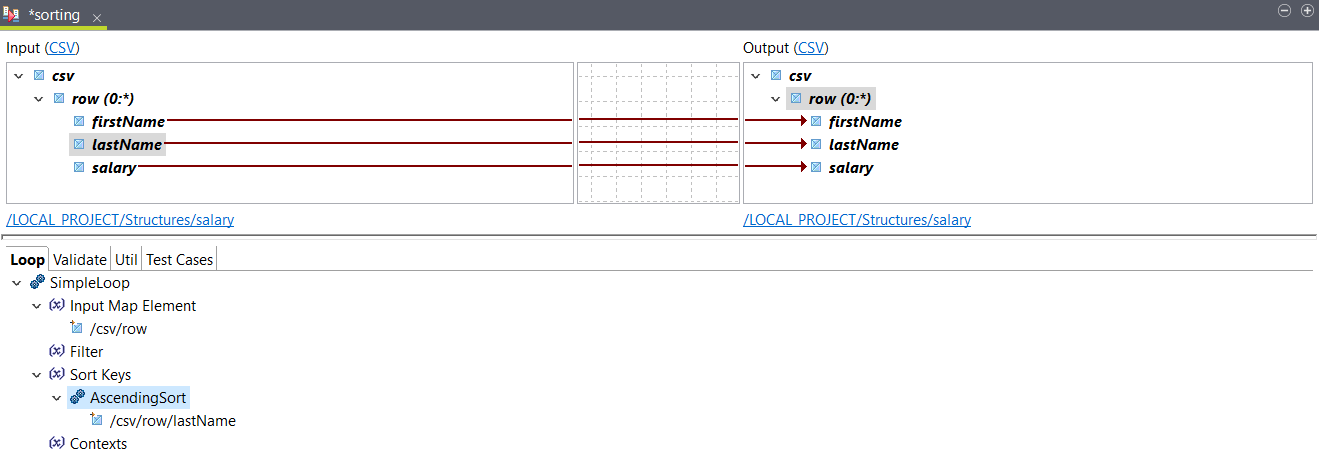This screenshot has height=459, width=1319.
Task: Click the AscendingSort gear icon
Action: pyautogui.click(x=77, y=398)
